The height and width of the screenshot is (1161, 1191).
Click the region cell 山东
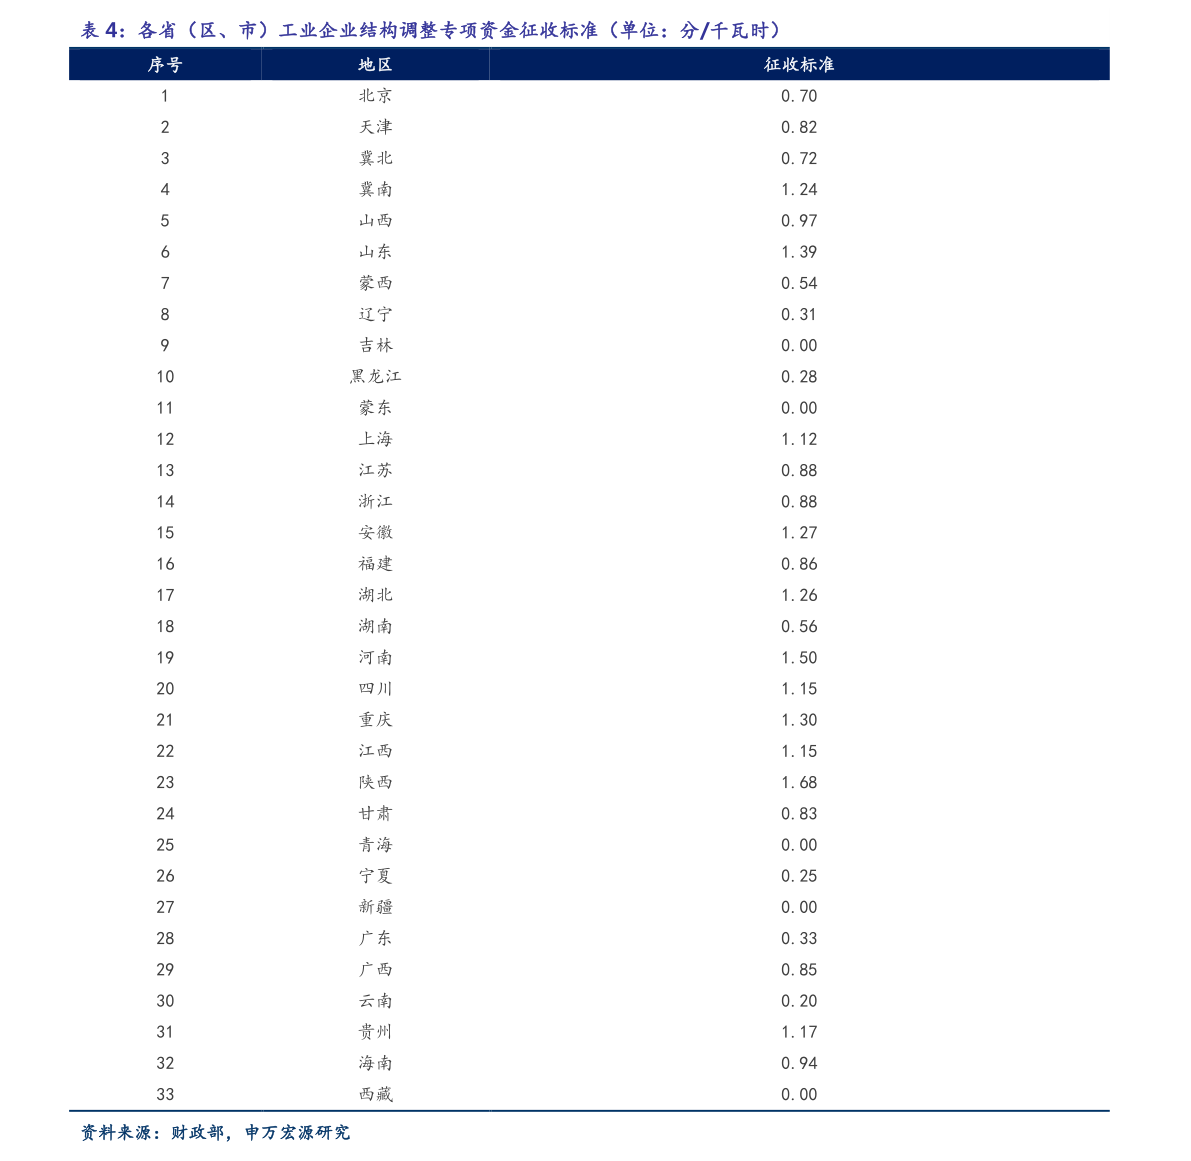(375, 251)
